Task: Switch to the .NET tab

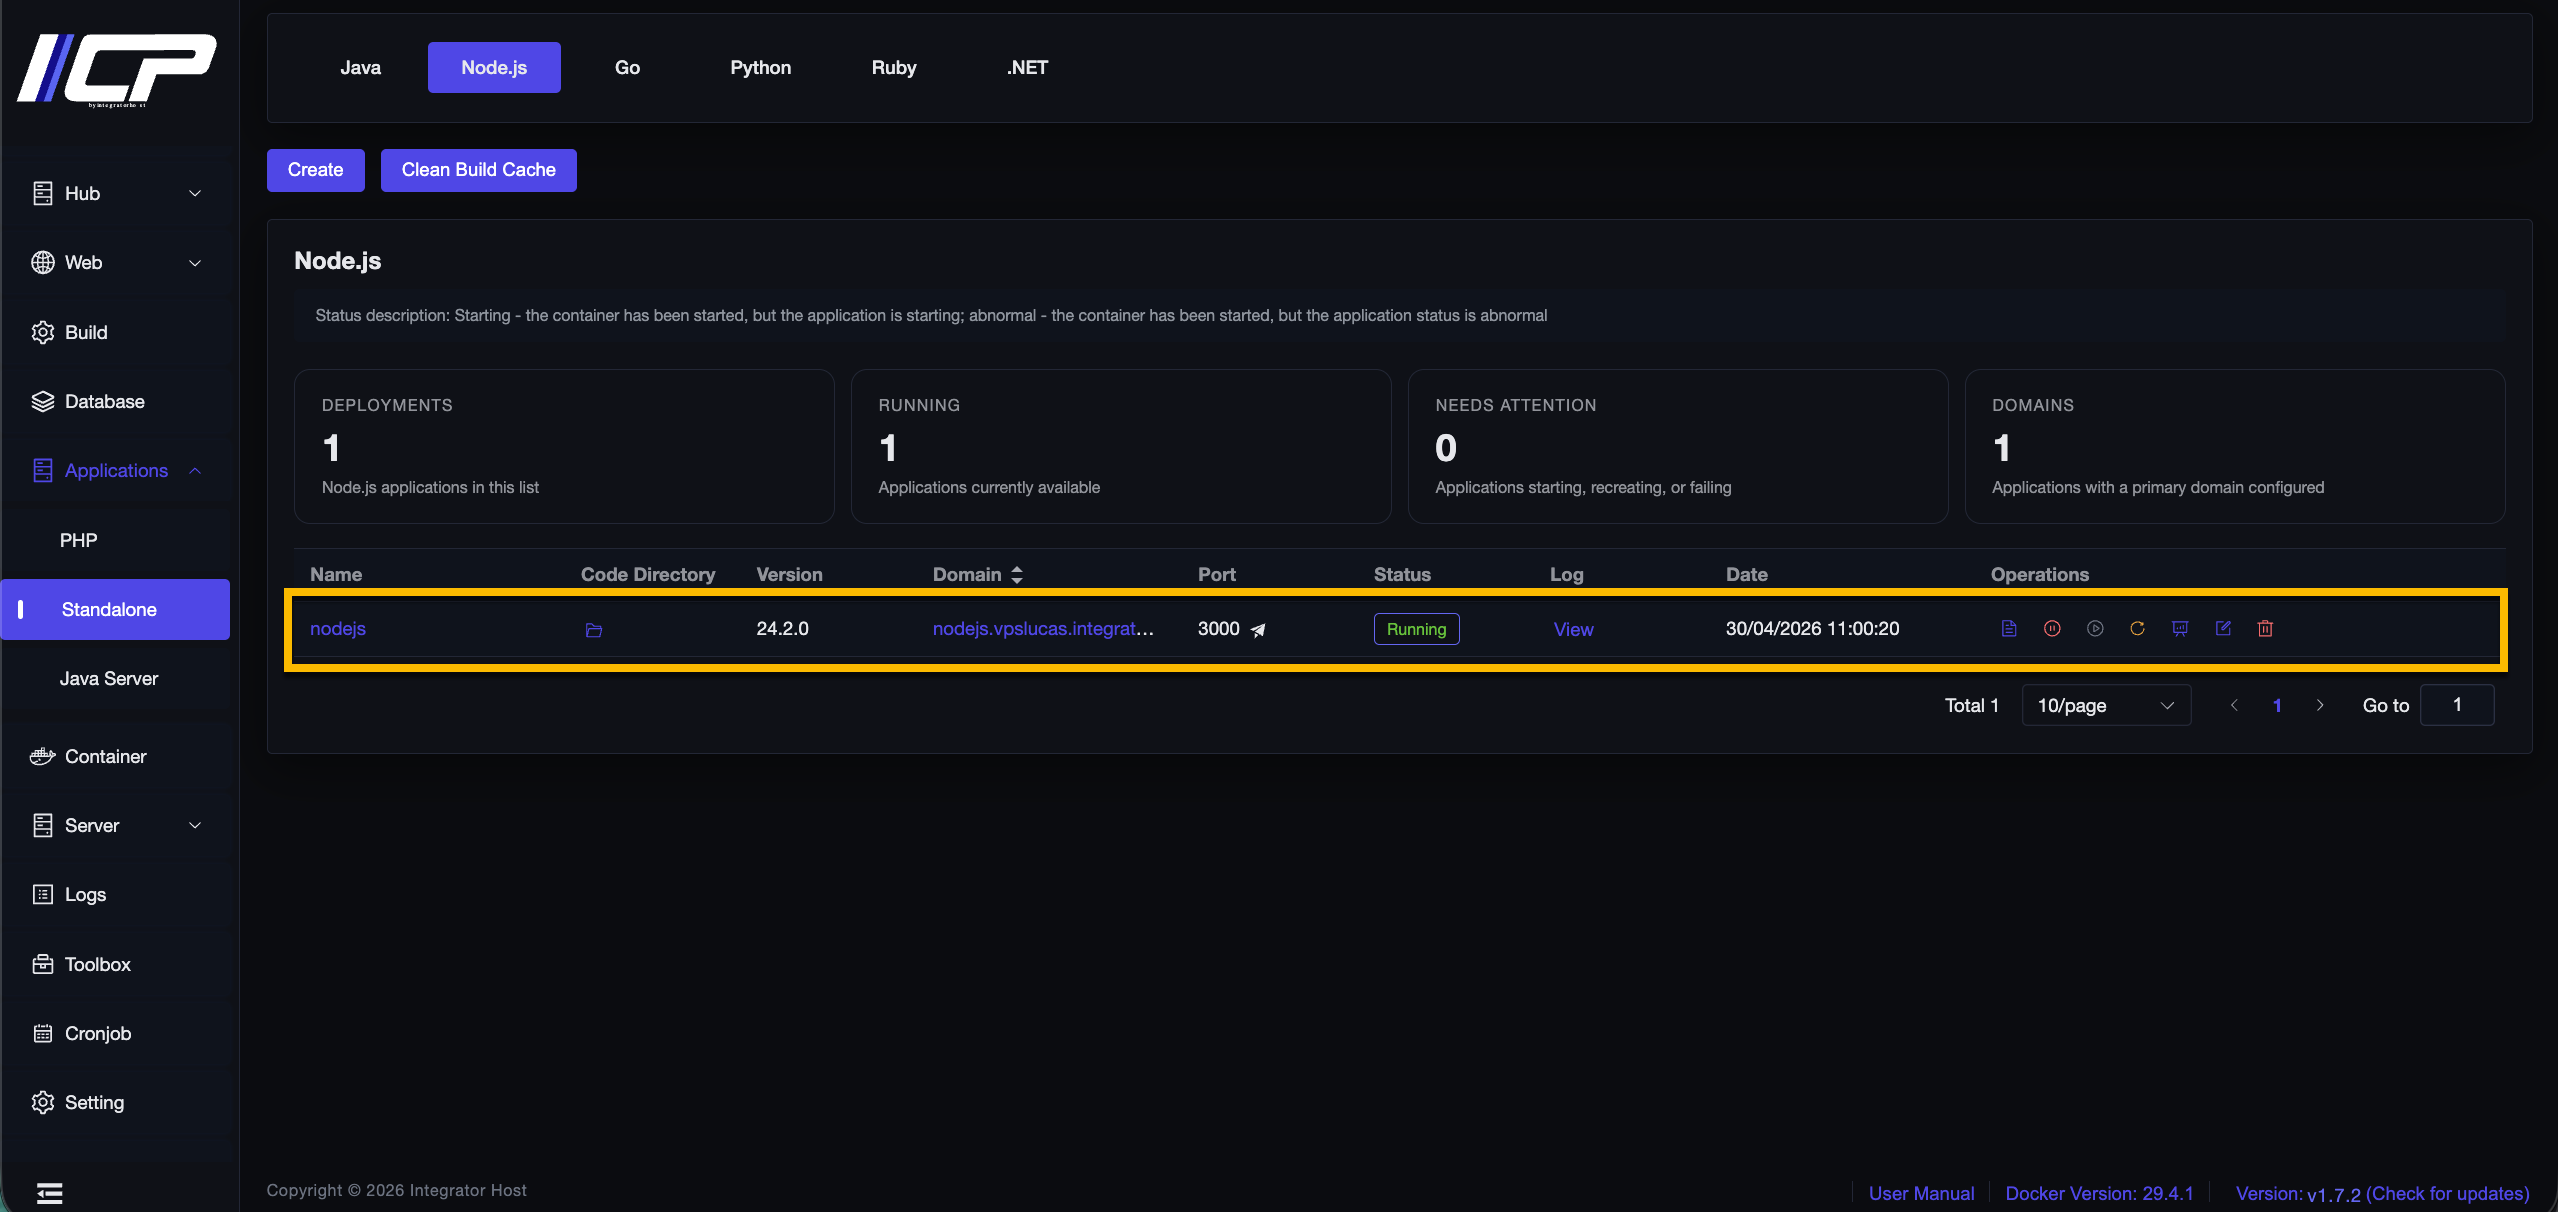Action: coord(1027,67)
